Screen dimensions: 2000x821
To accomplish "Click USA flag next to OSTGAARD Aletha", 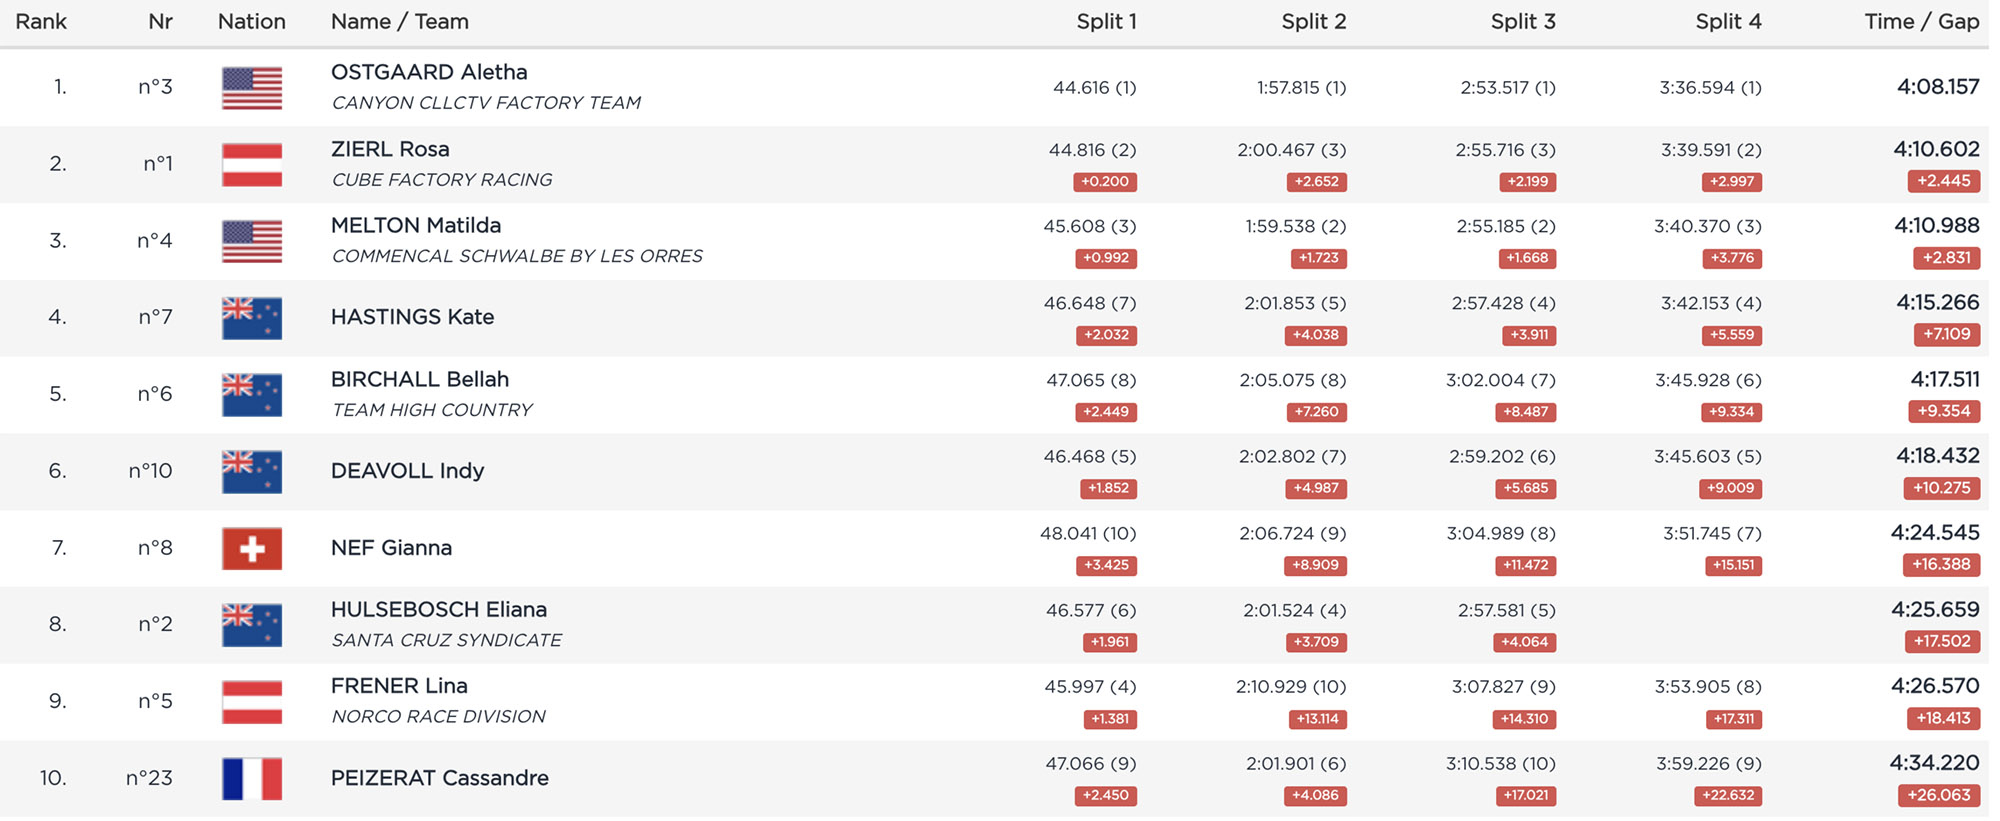I will point(252,88).
